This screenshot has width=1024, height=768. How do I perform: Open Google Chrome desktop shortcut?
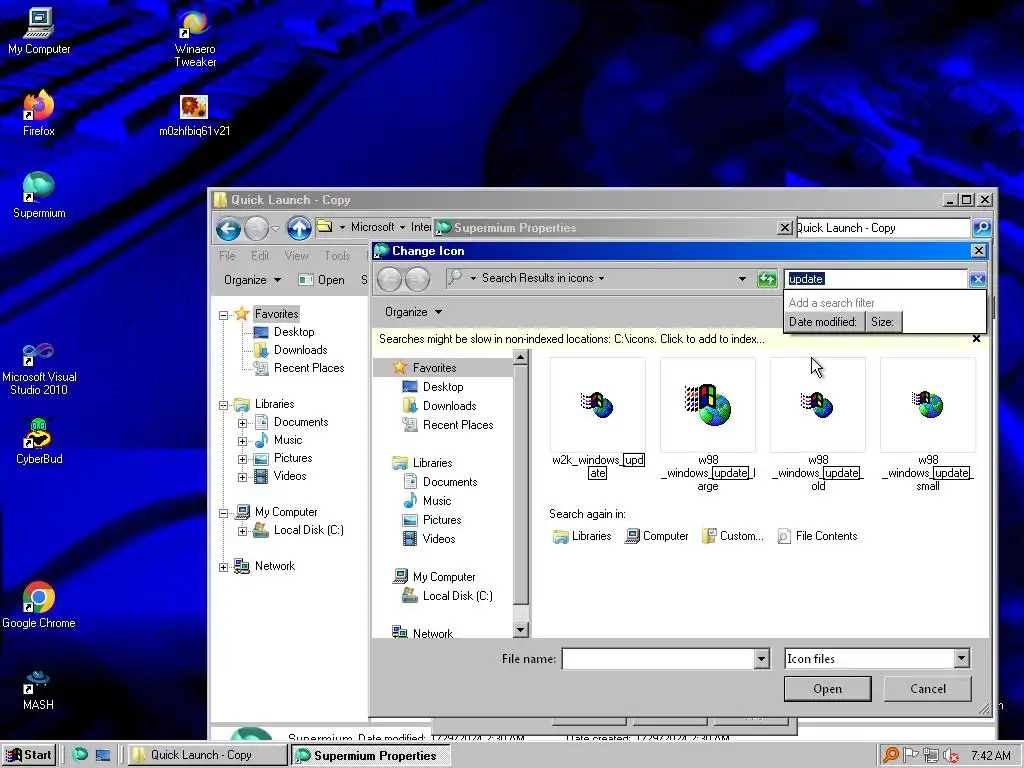coord(39,605)
